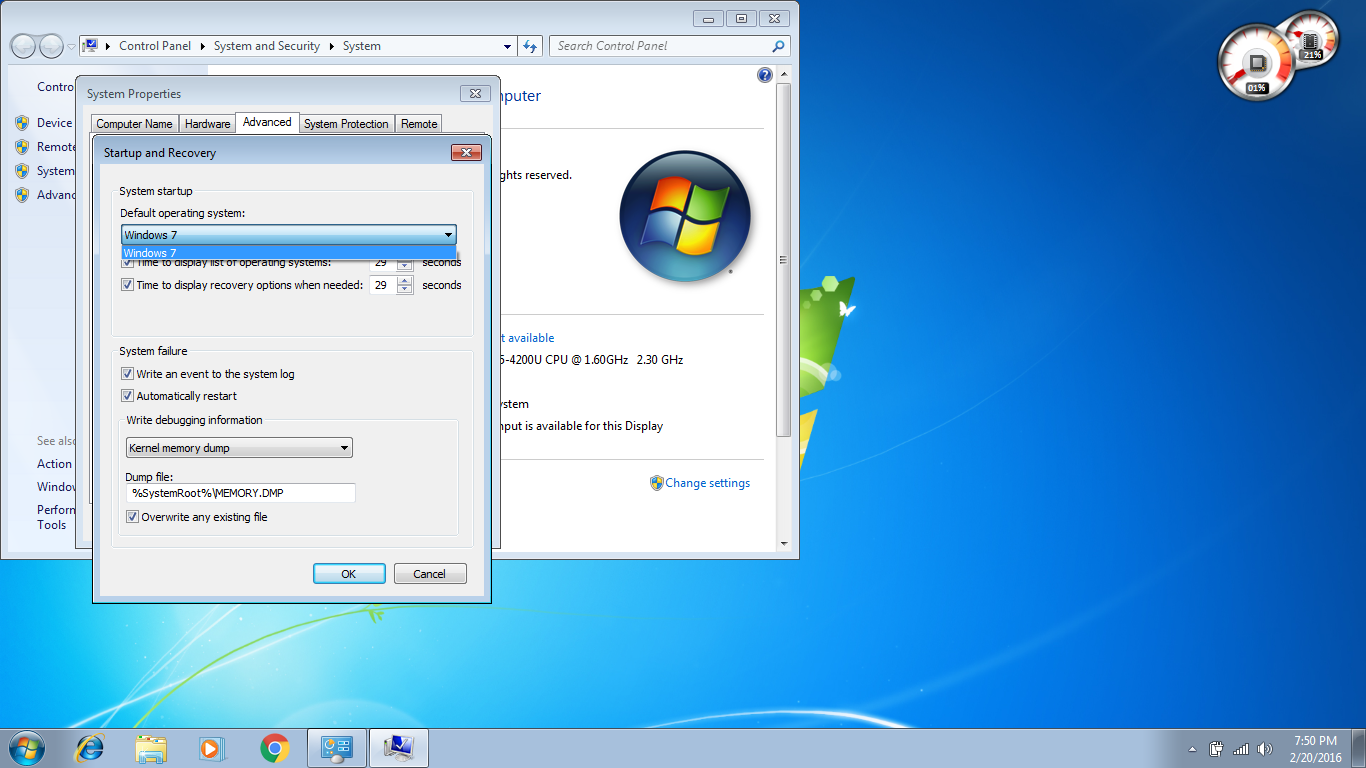Click the Windows Start orb
1366x768 pixels.
pyautogui.click(x=27, y=747)
